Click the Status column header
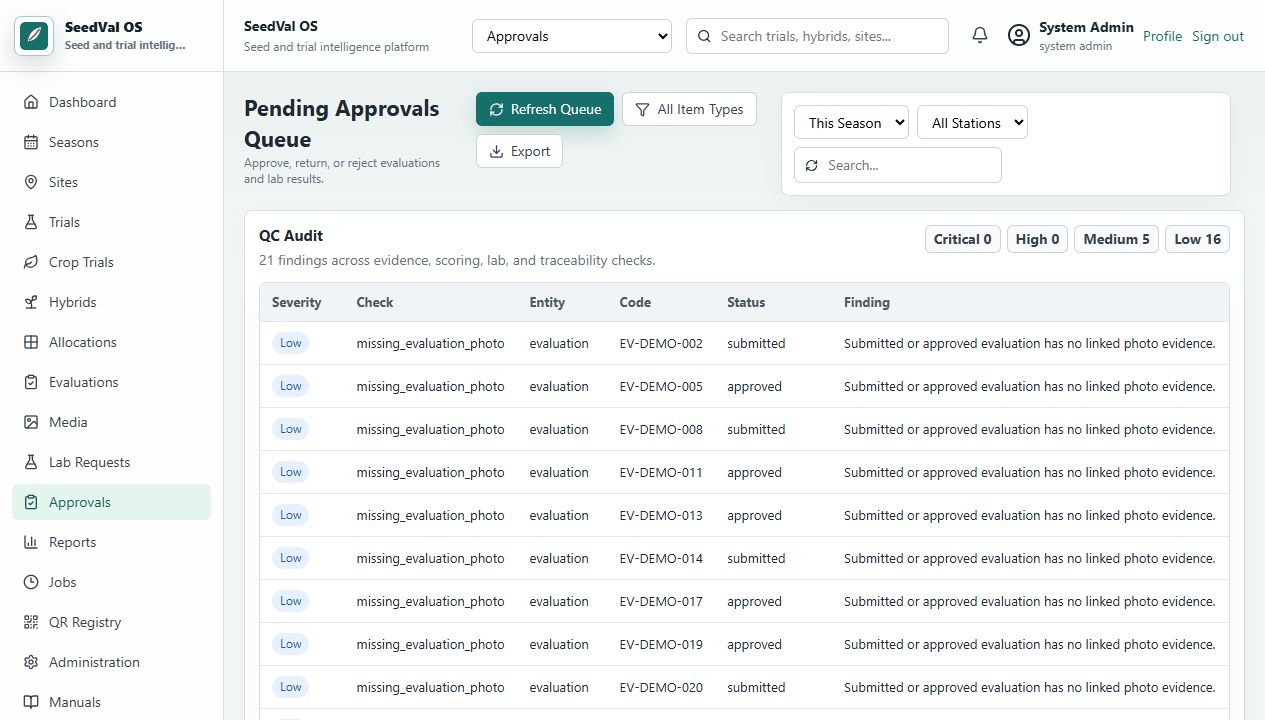Screen dimensions: 1265x720 pyautogui.click(x=746, y=302)
